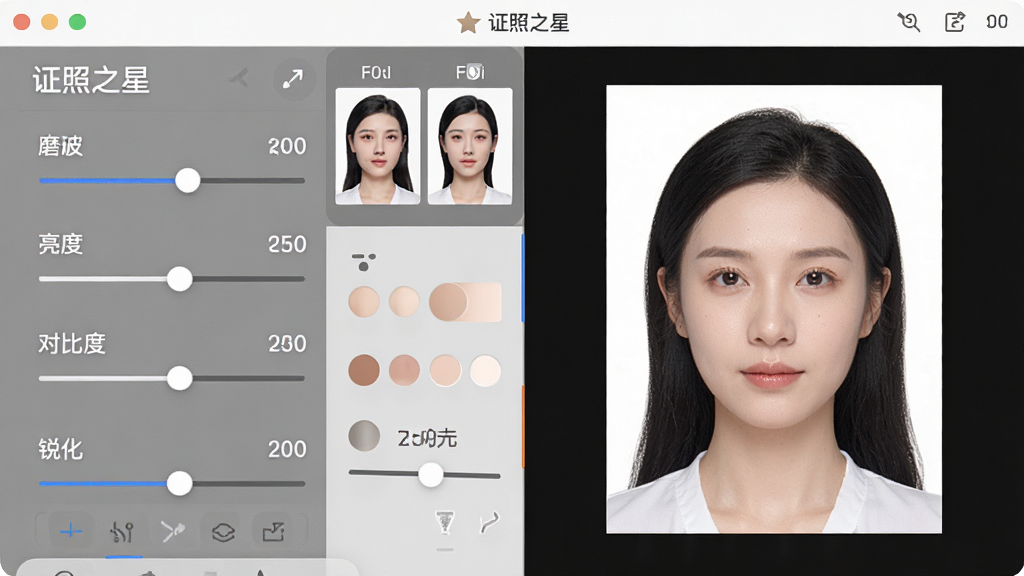Image resolution: width=1024 pixels, height=576 pixels.
Task: Click the main ID photo preview
Action: pyautogui.click(x=774, y=309)
